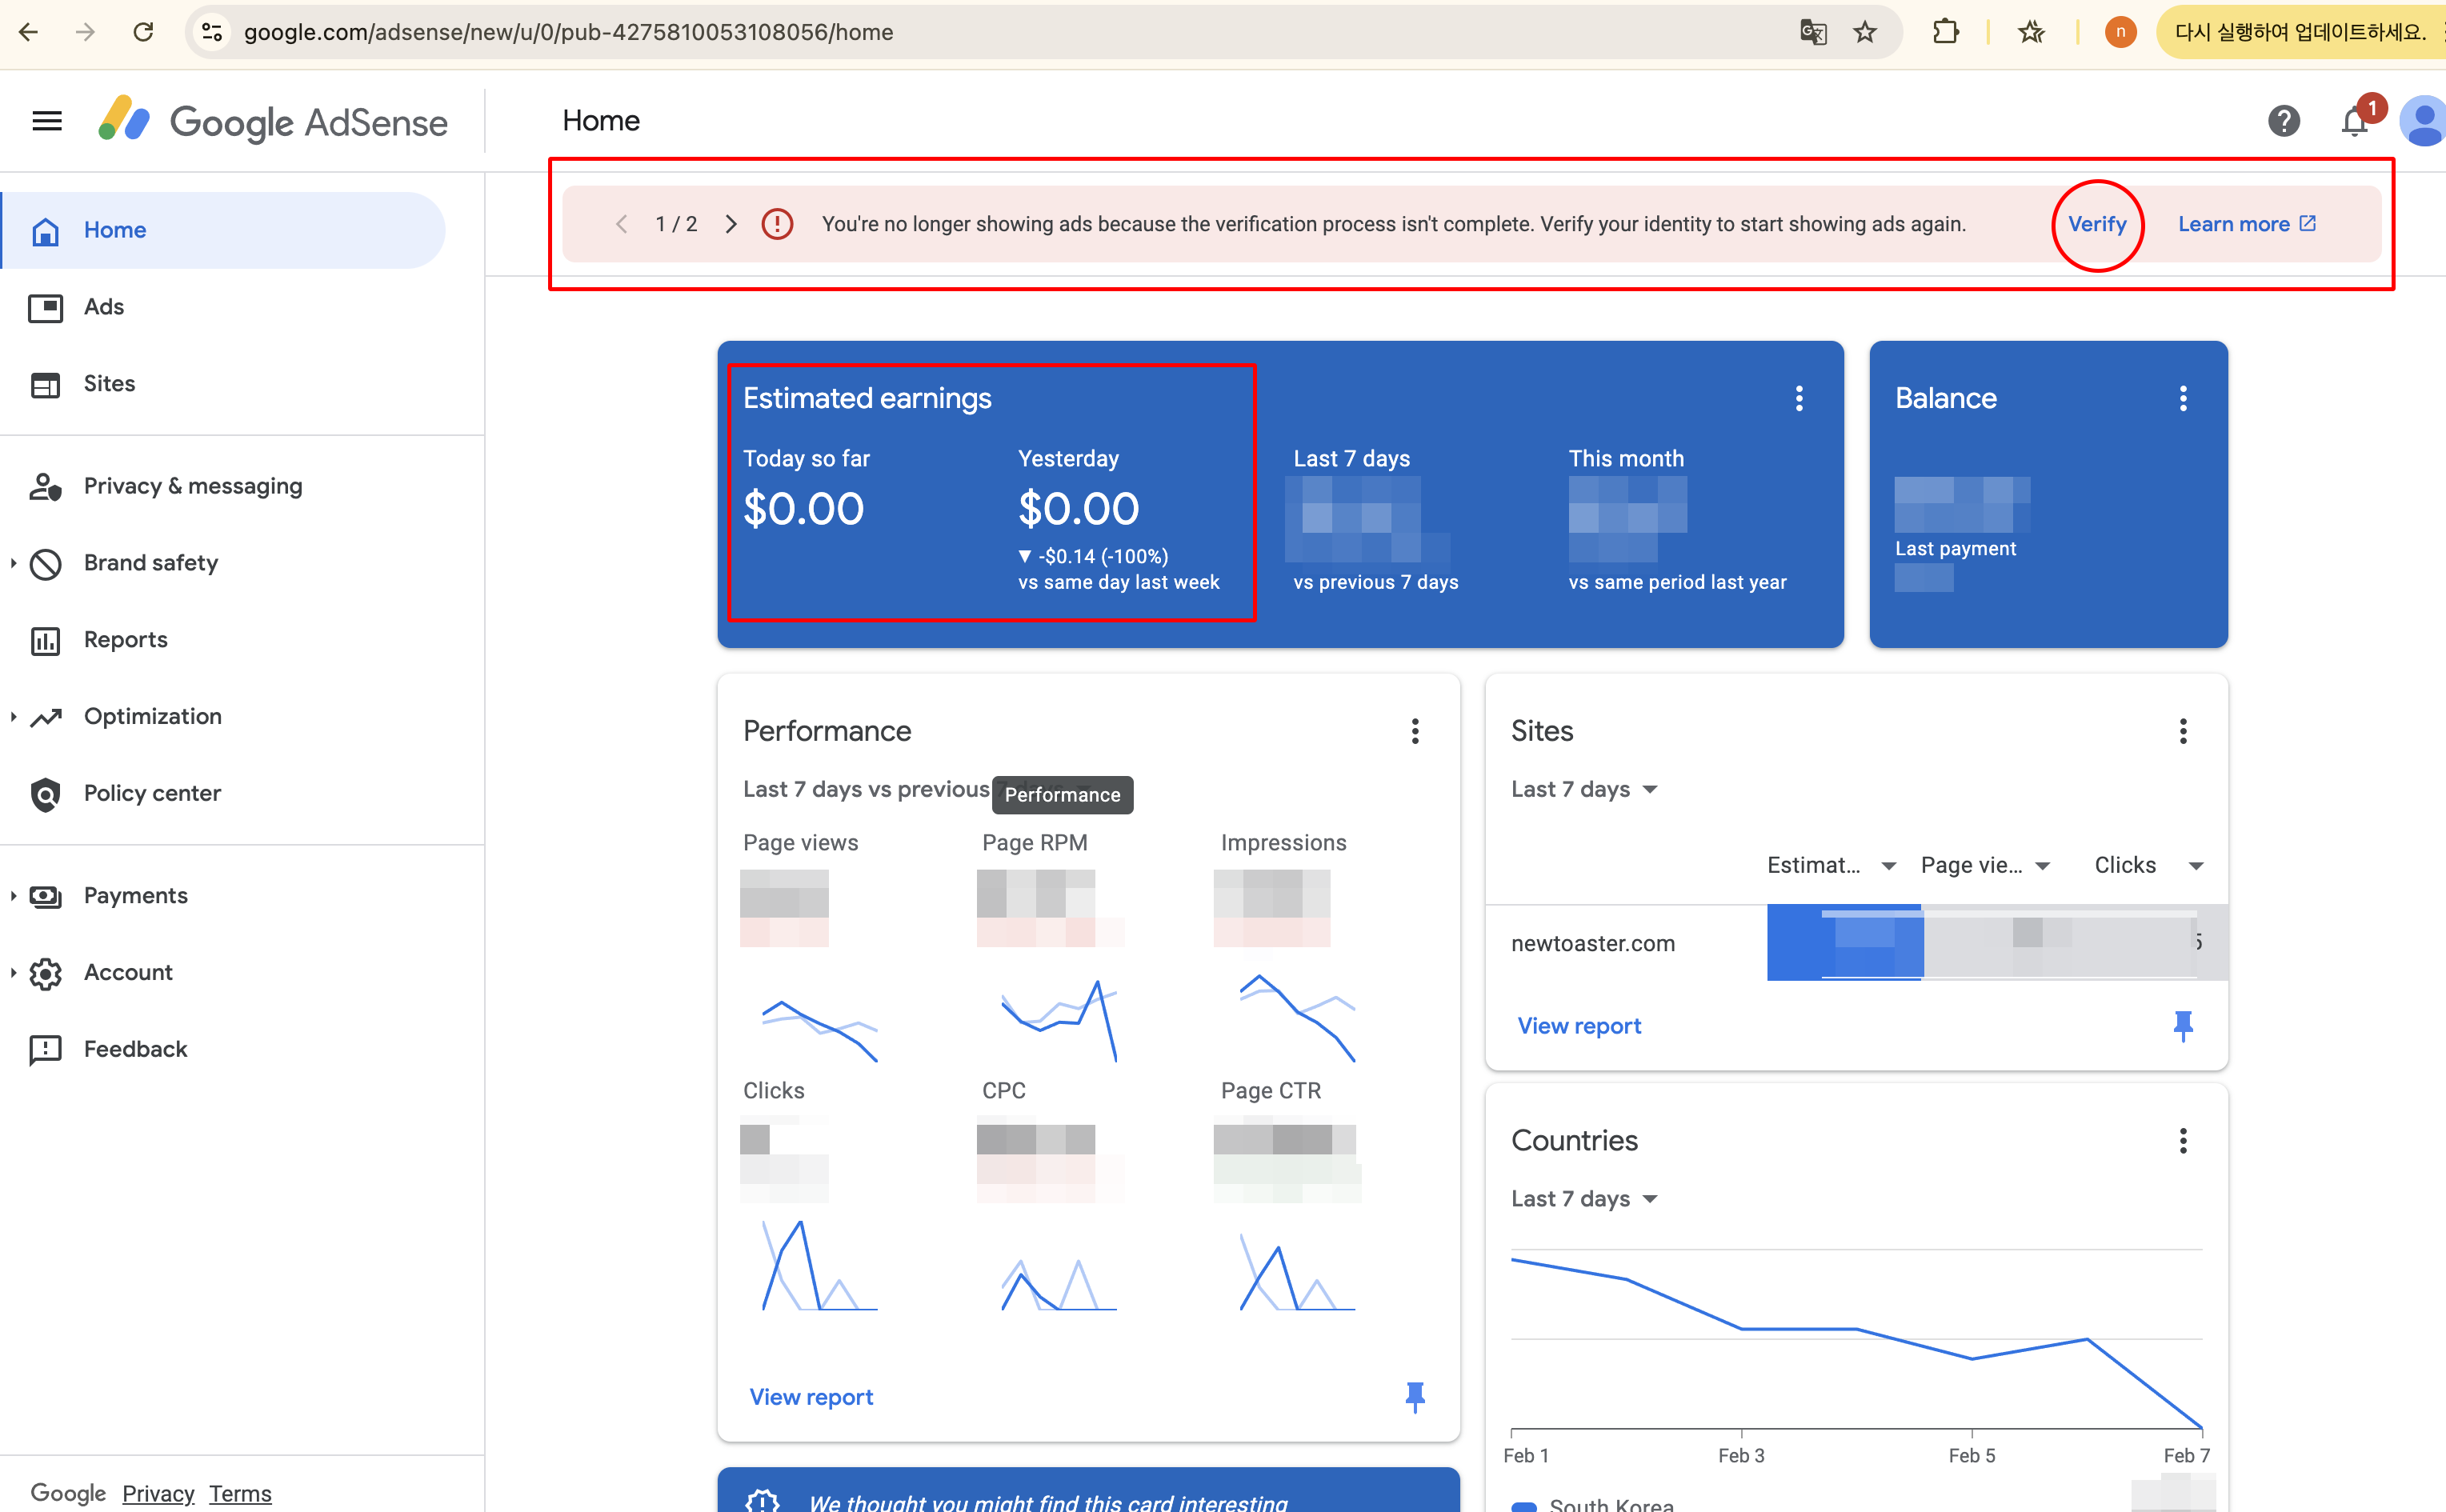Screen dimensions: 2446x1512
Task: Go to next alert with right chevron
Action: point(730,224)
